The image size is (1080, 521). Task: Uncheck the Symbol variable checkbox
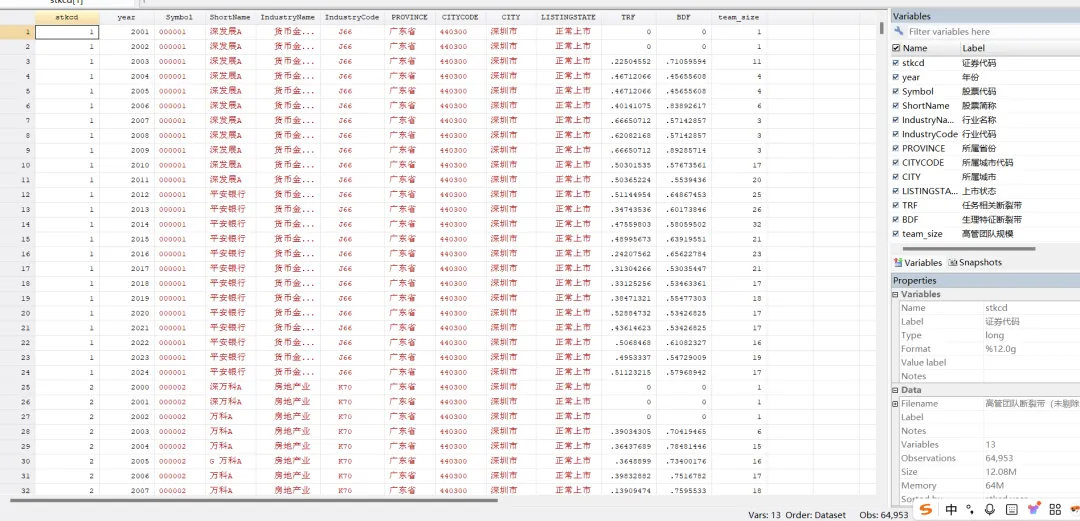[x=896, y=91]
